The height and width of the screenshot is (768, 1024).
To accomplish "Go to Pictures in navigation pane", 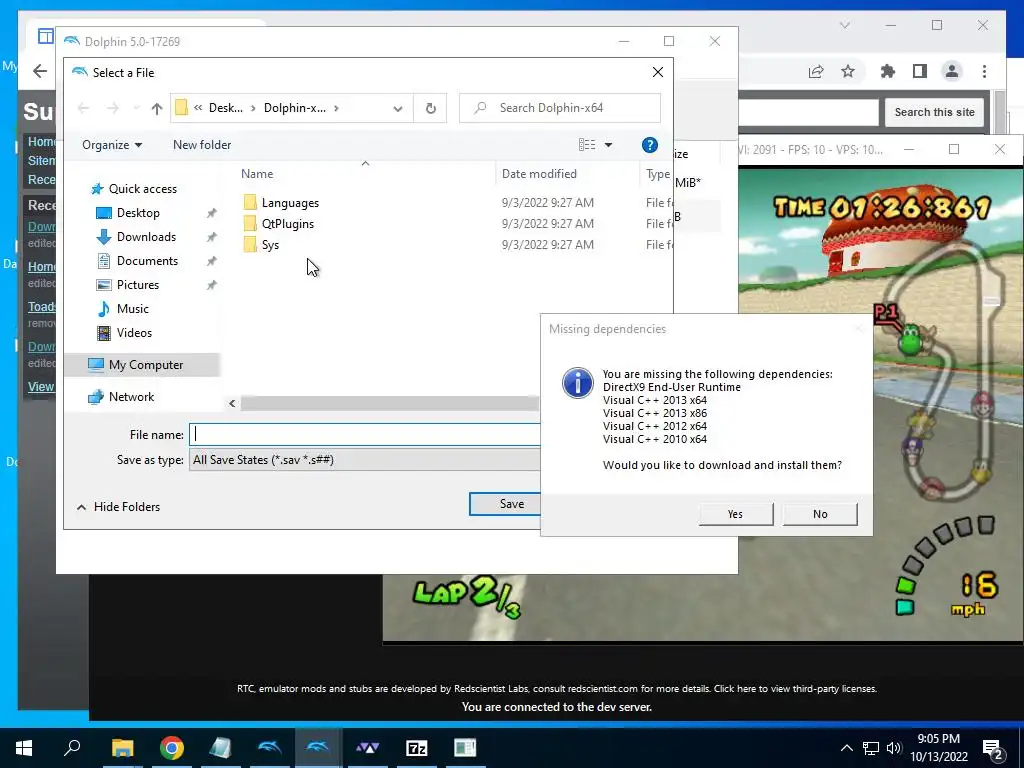I will [x=138, y=285].
